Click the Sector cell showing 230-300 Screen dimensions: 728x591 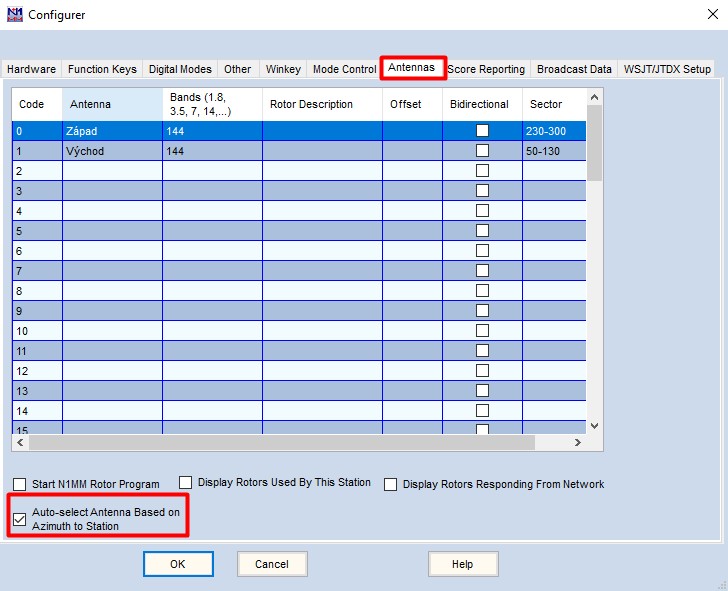coord(553,131)
